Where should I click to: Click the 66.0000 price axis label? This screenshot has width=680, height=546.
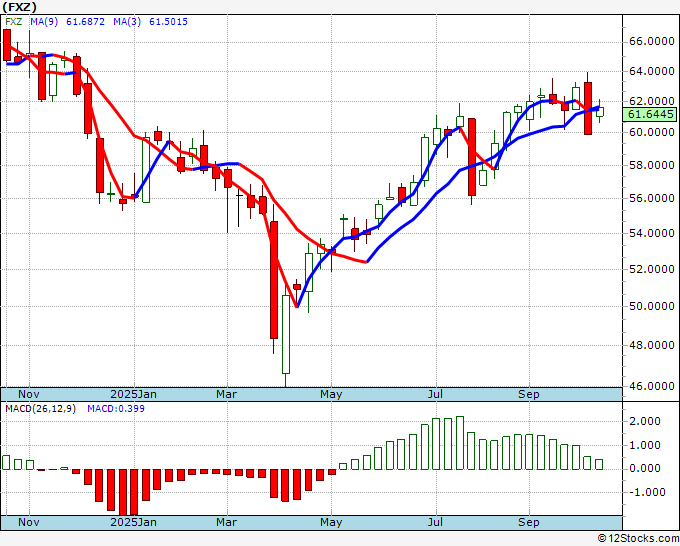[x=651, y=42]
